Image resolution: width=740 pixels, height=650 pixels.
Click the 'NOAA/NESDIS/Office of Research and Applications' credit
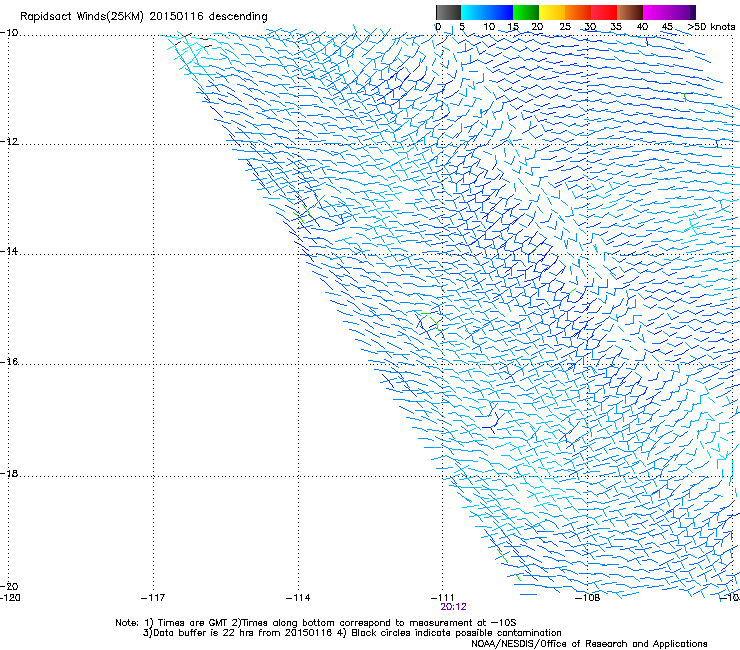pyautogui.click(x=589, y=644)
